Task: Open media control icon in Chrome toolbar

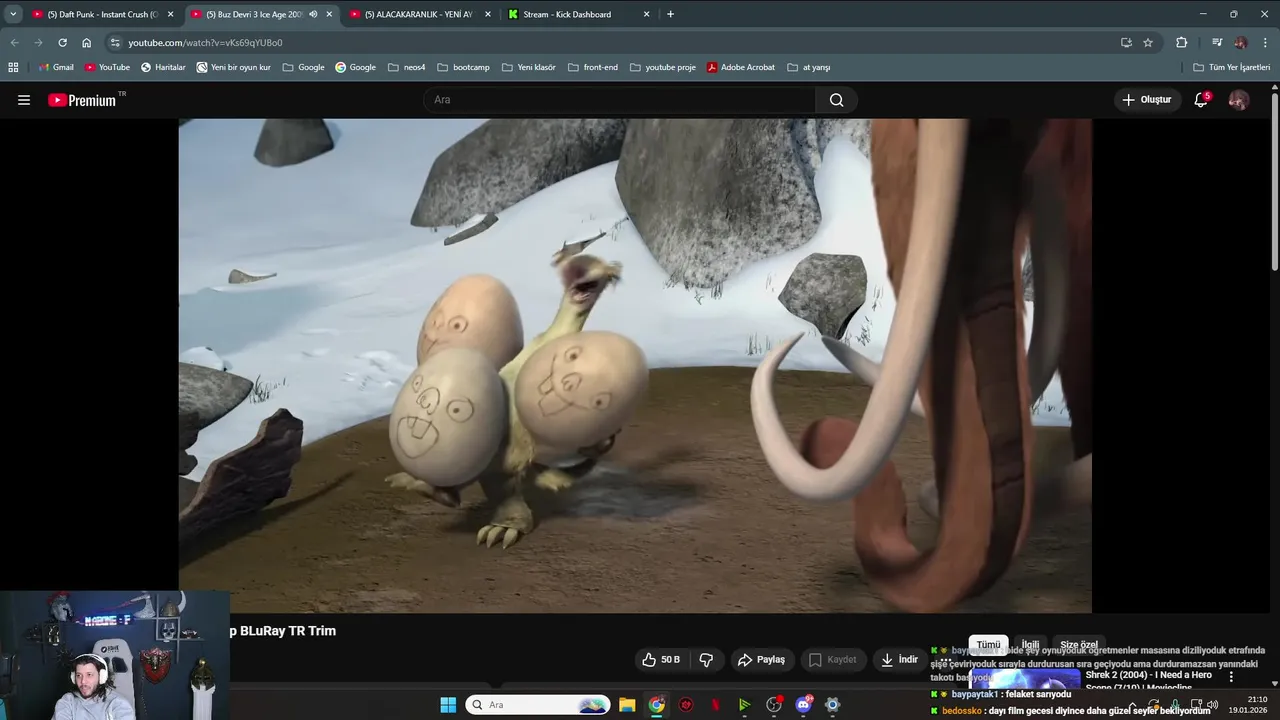Action: (1217, 42)
